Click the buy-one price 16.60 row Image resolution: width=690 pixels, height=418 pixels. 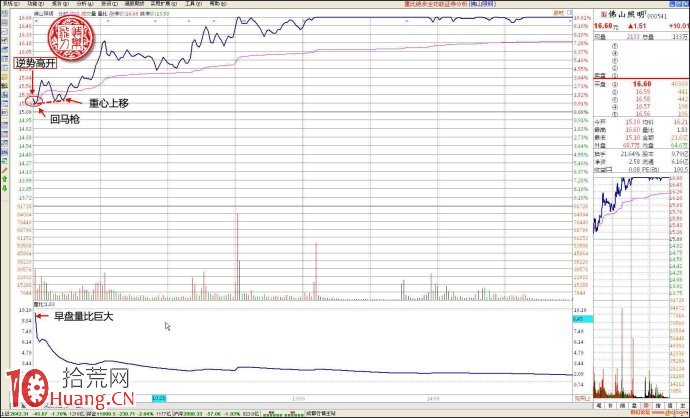(x=641, y=84)
